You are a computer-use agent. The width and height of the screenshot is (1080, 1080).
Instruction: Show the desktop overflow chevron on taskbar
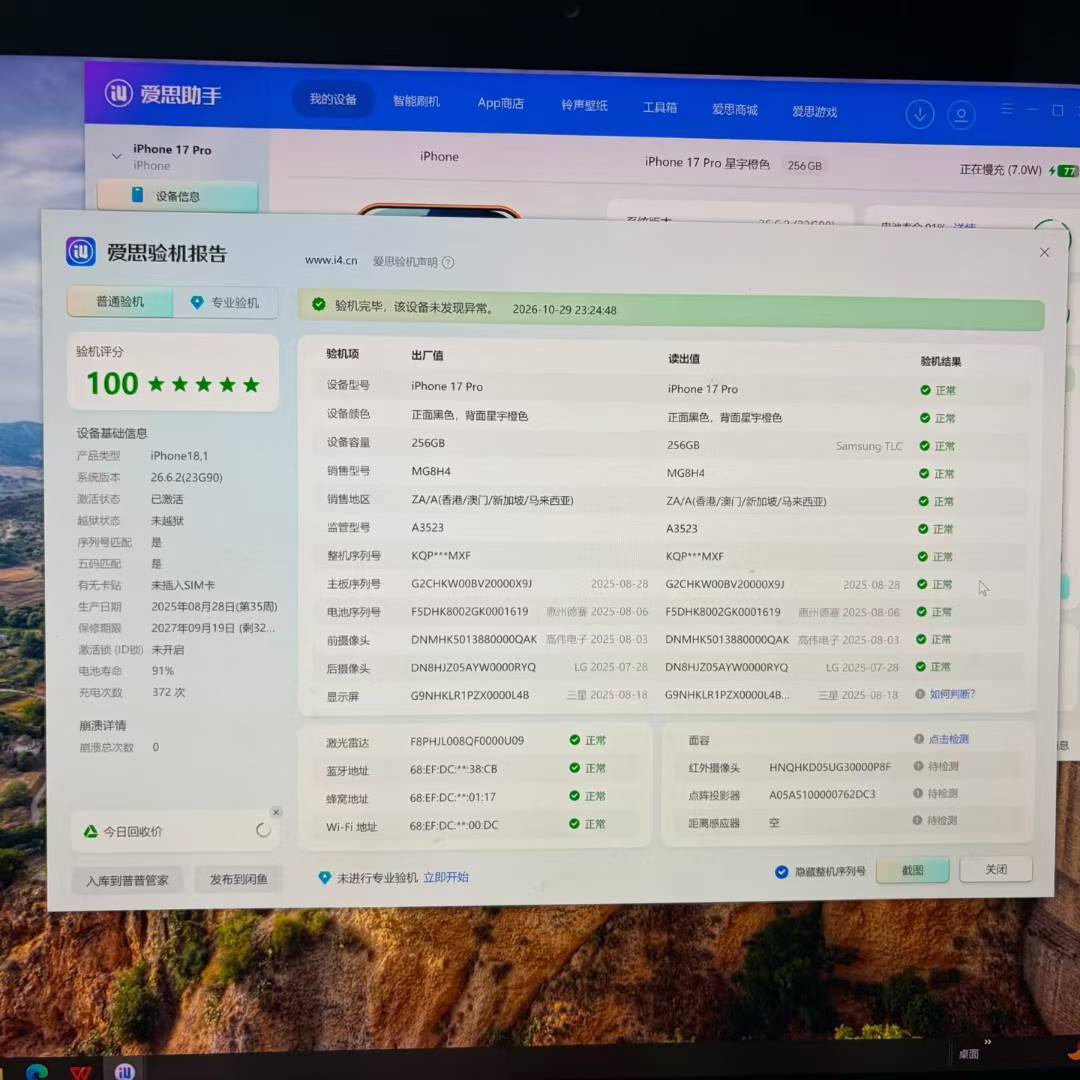988,1041
